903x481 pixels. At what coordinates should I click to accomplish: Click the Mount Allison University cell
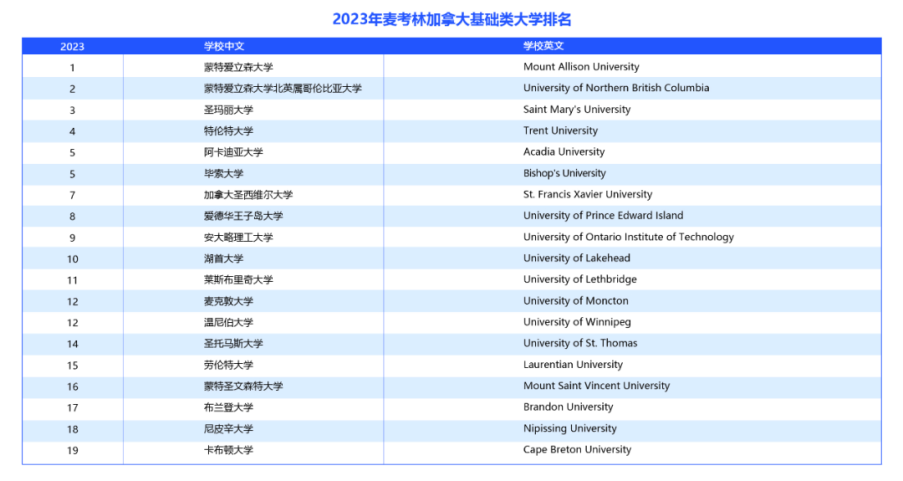[581, 67]
